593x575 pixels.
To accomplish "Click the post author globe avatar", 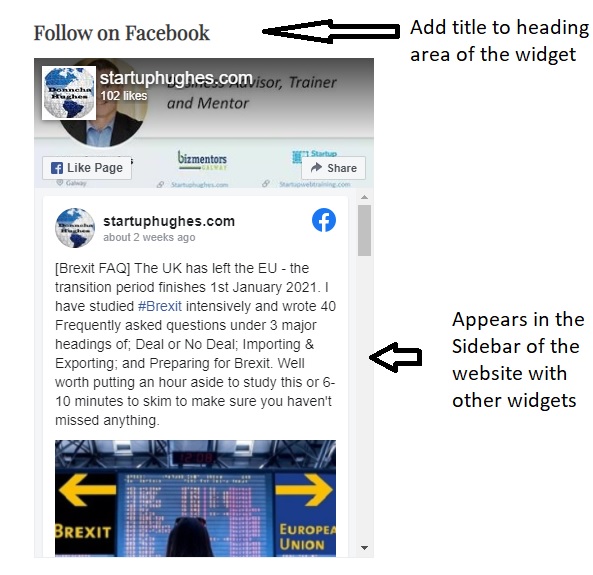I will [75, 228].
